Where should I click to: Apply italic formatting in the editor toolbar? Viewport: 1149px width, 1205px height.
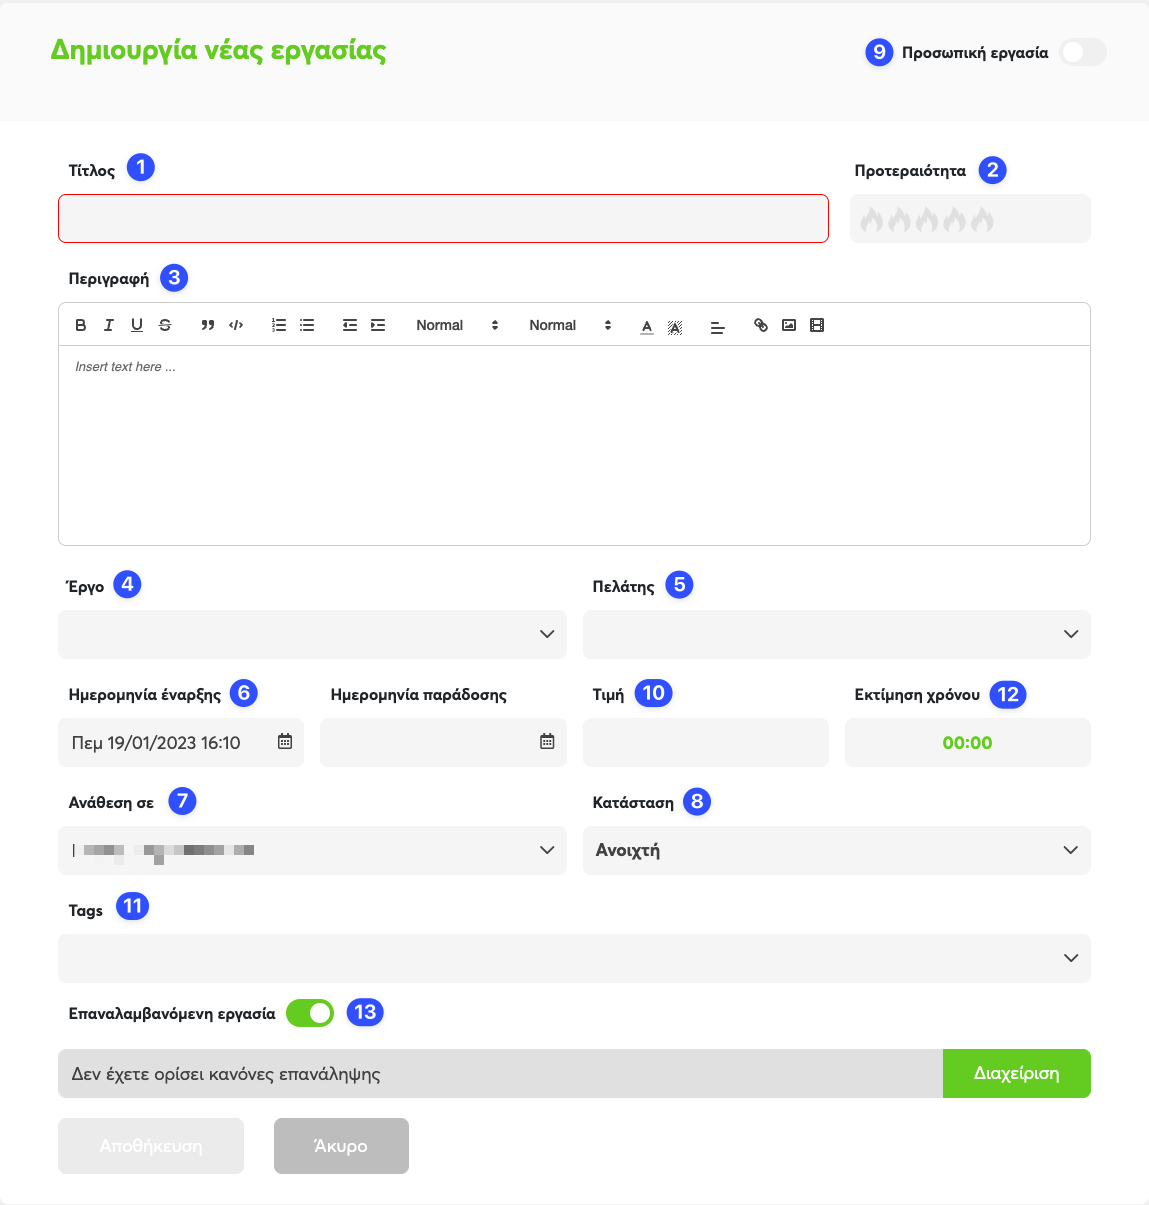(x=109, y=325)
